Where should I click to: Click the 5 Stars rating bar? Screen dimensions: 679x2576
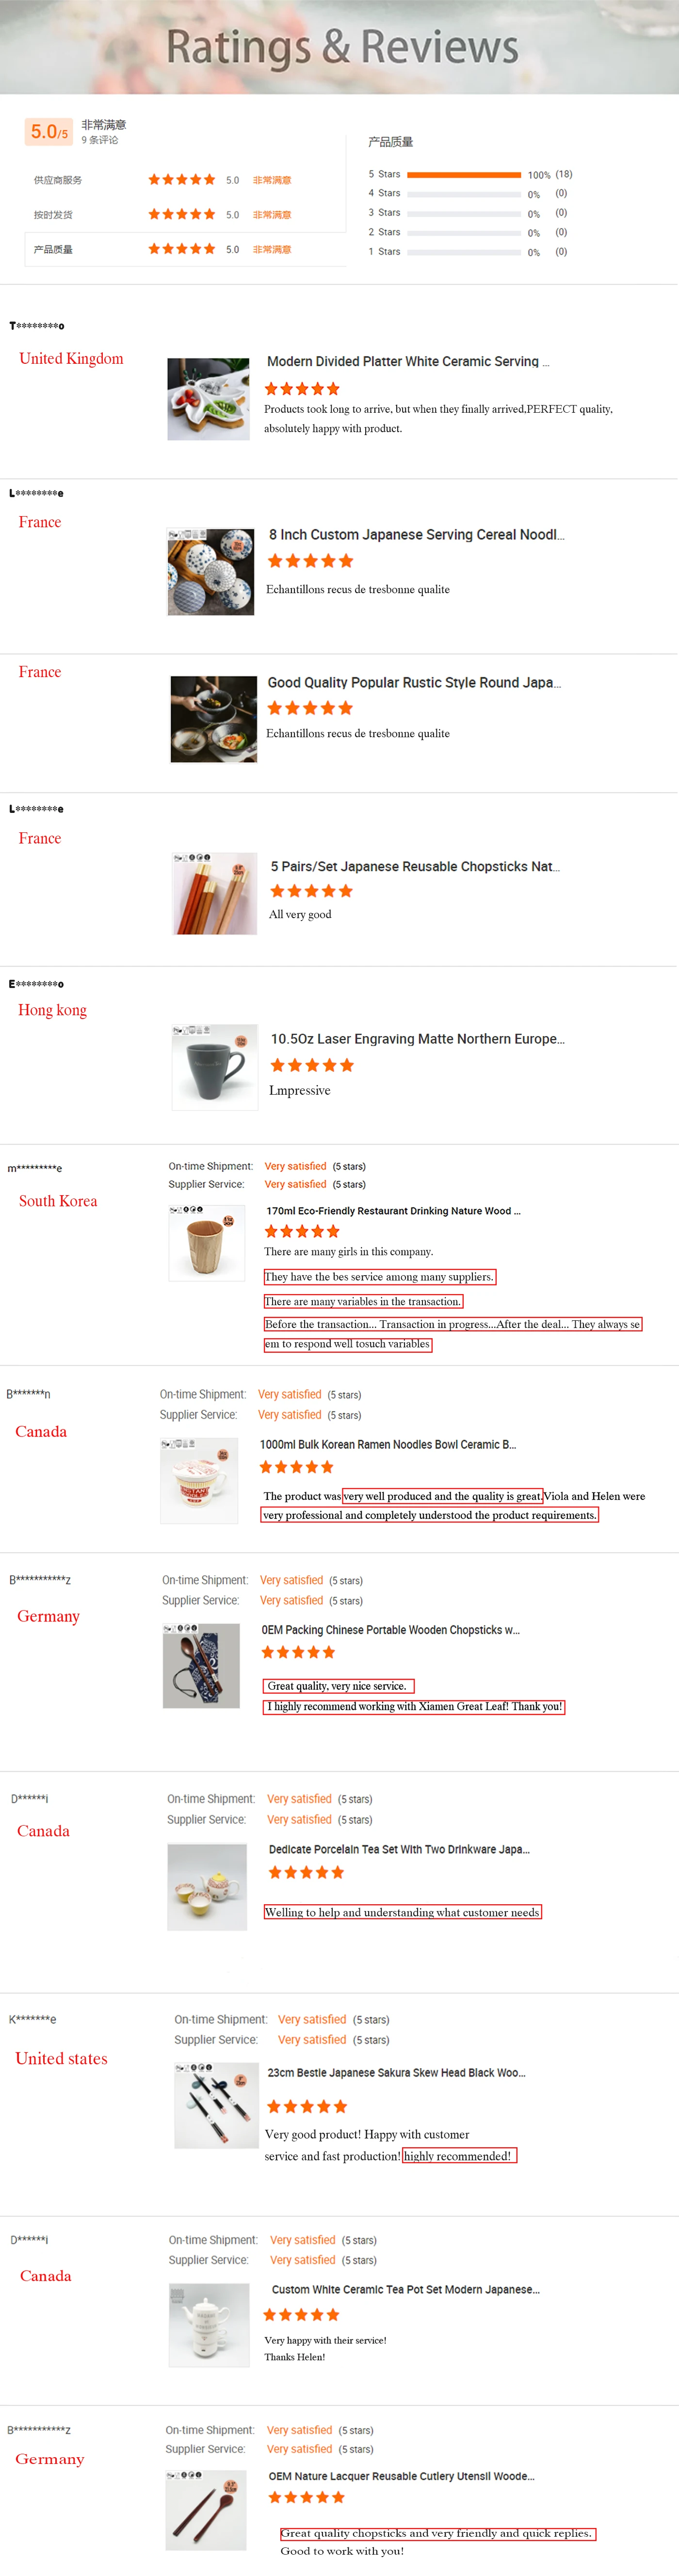(464, 174)
